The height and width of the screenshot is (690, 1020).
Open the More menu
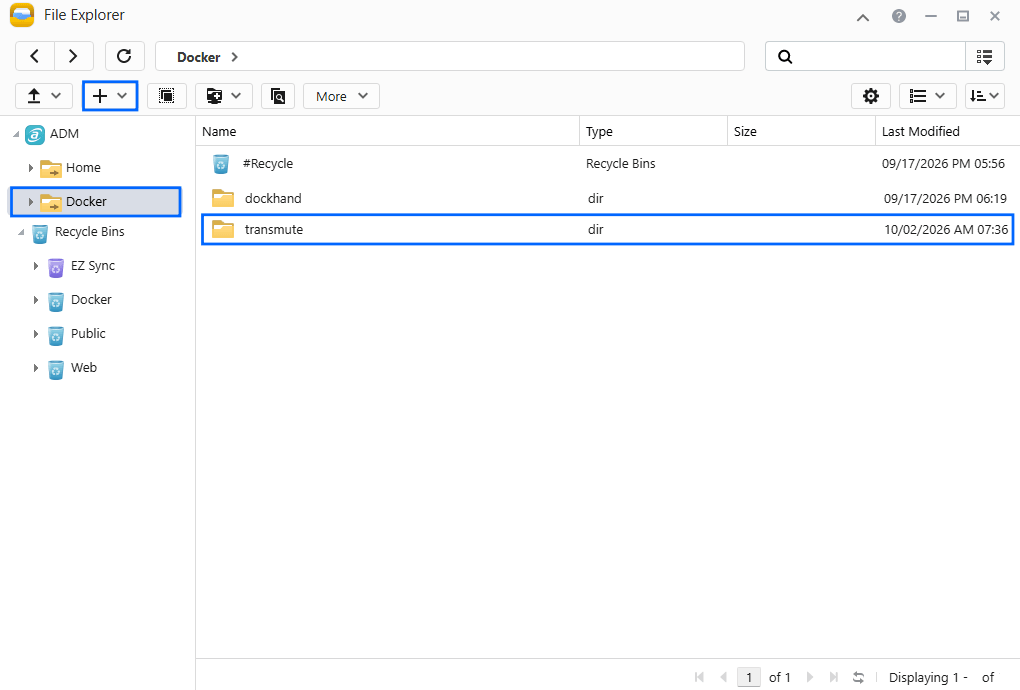(342, 96)
